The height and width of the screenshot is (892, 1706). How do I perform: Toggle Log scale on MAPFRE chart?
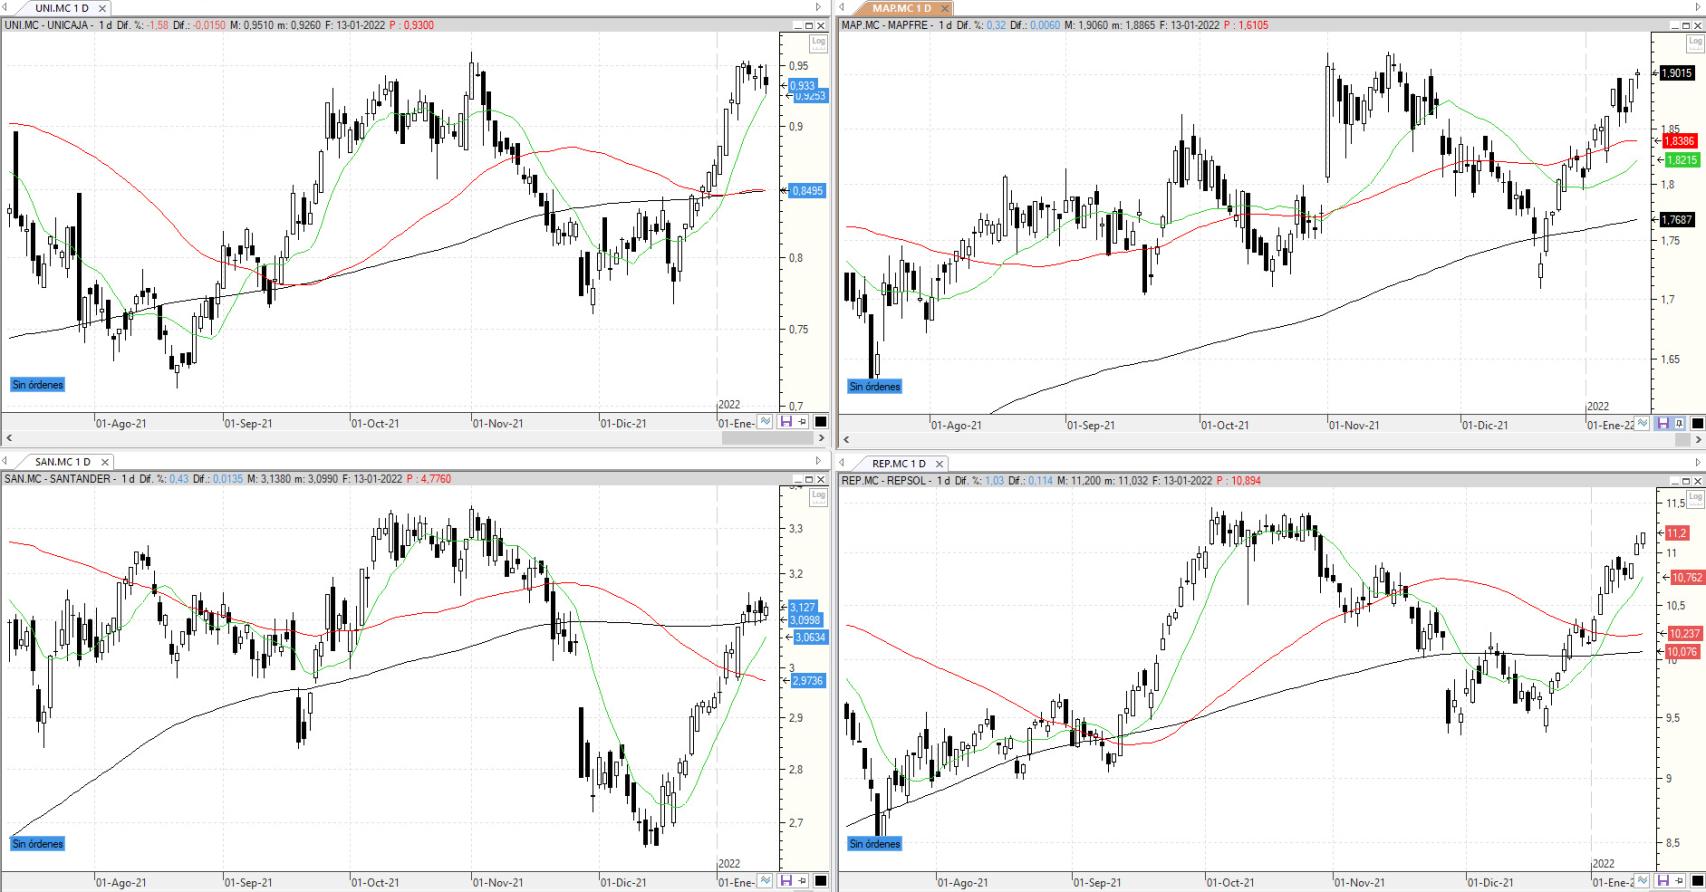1694,42
